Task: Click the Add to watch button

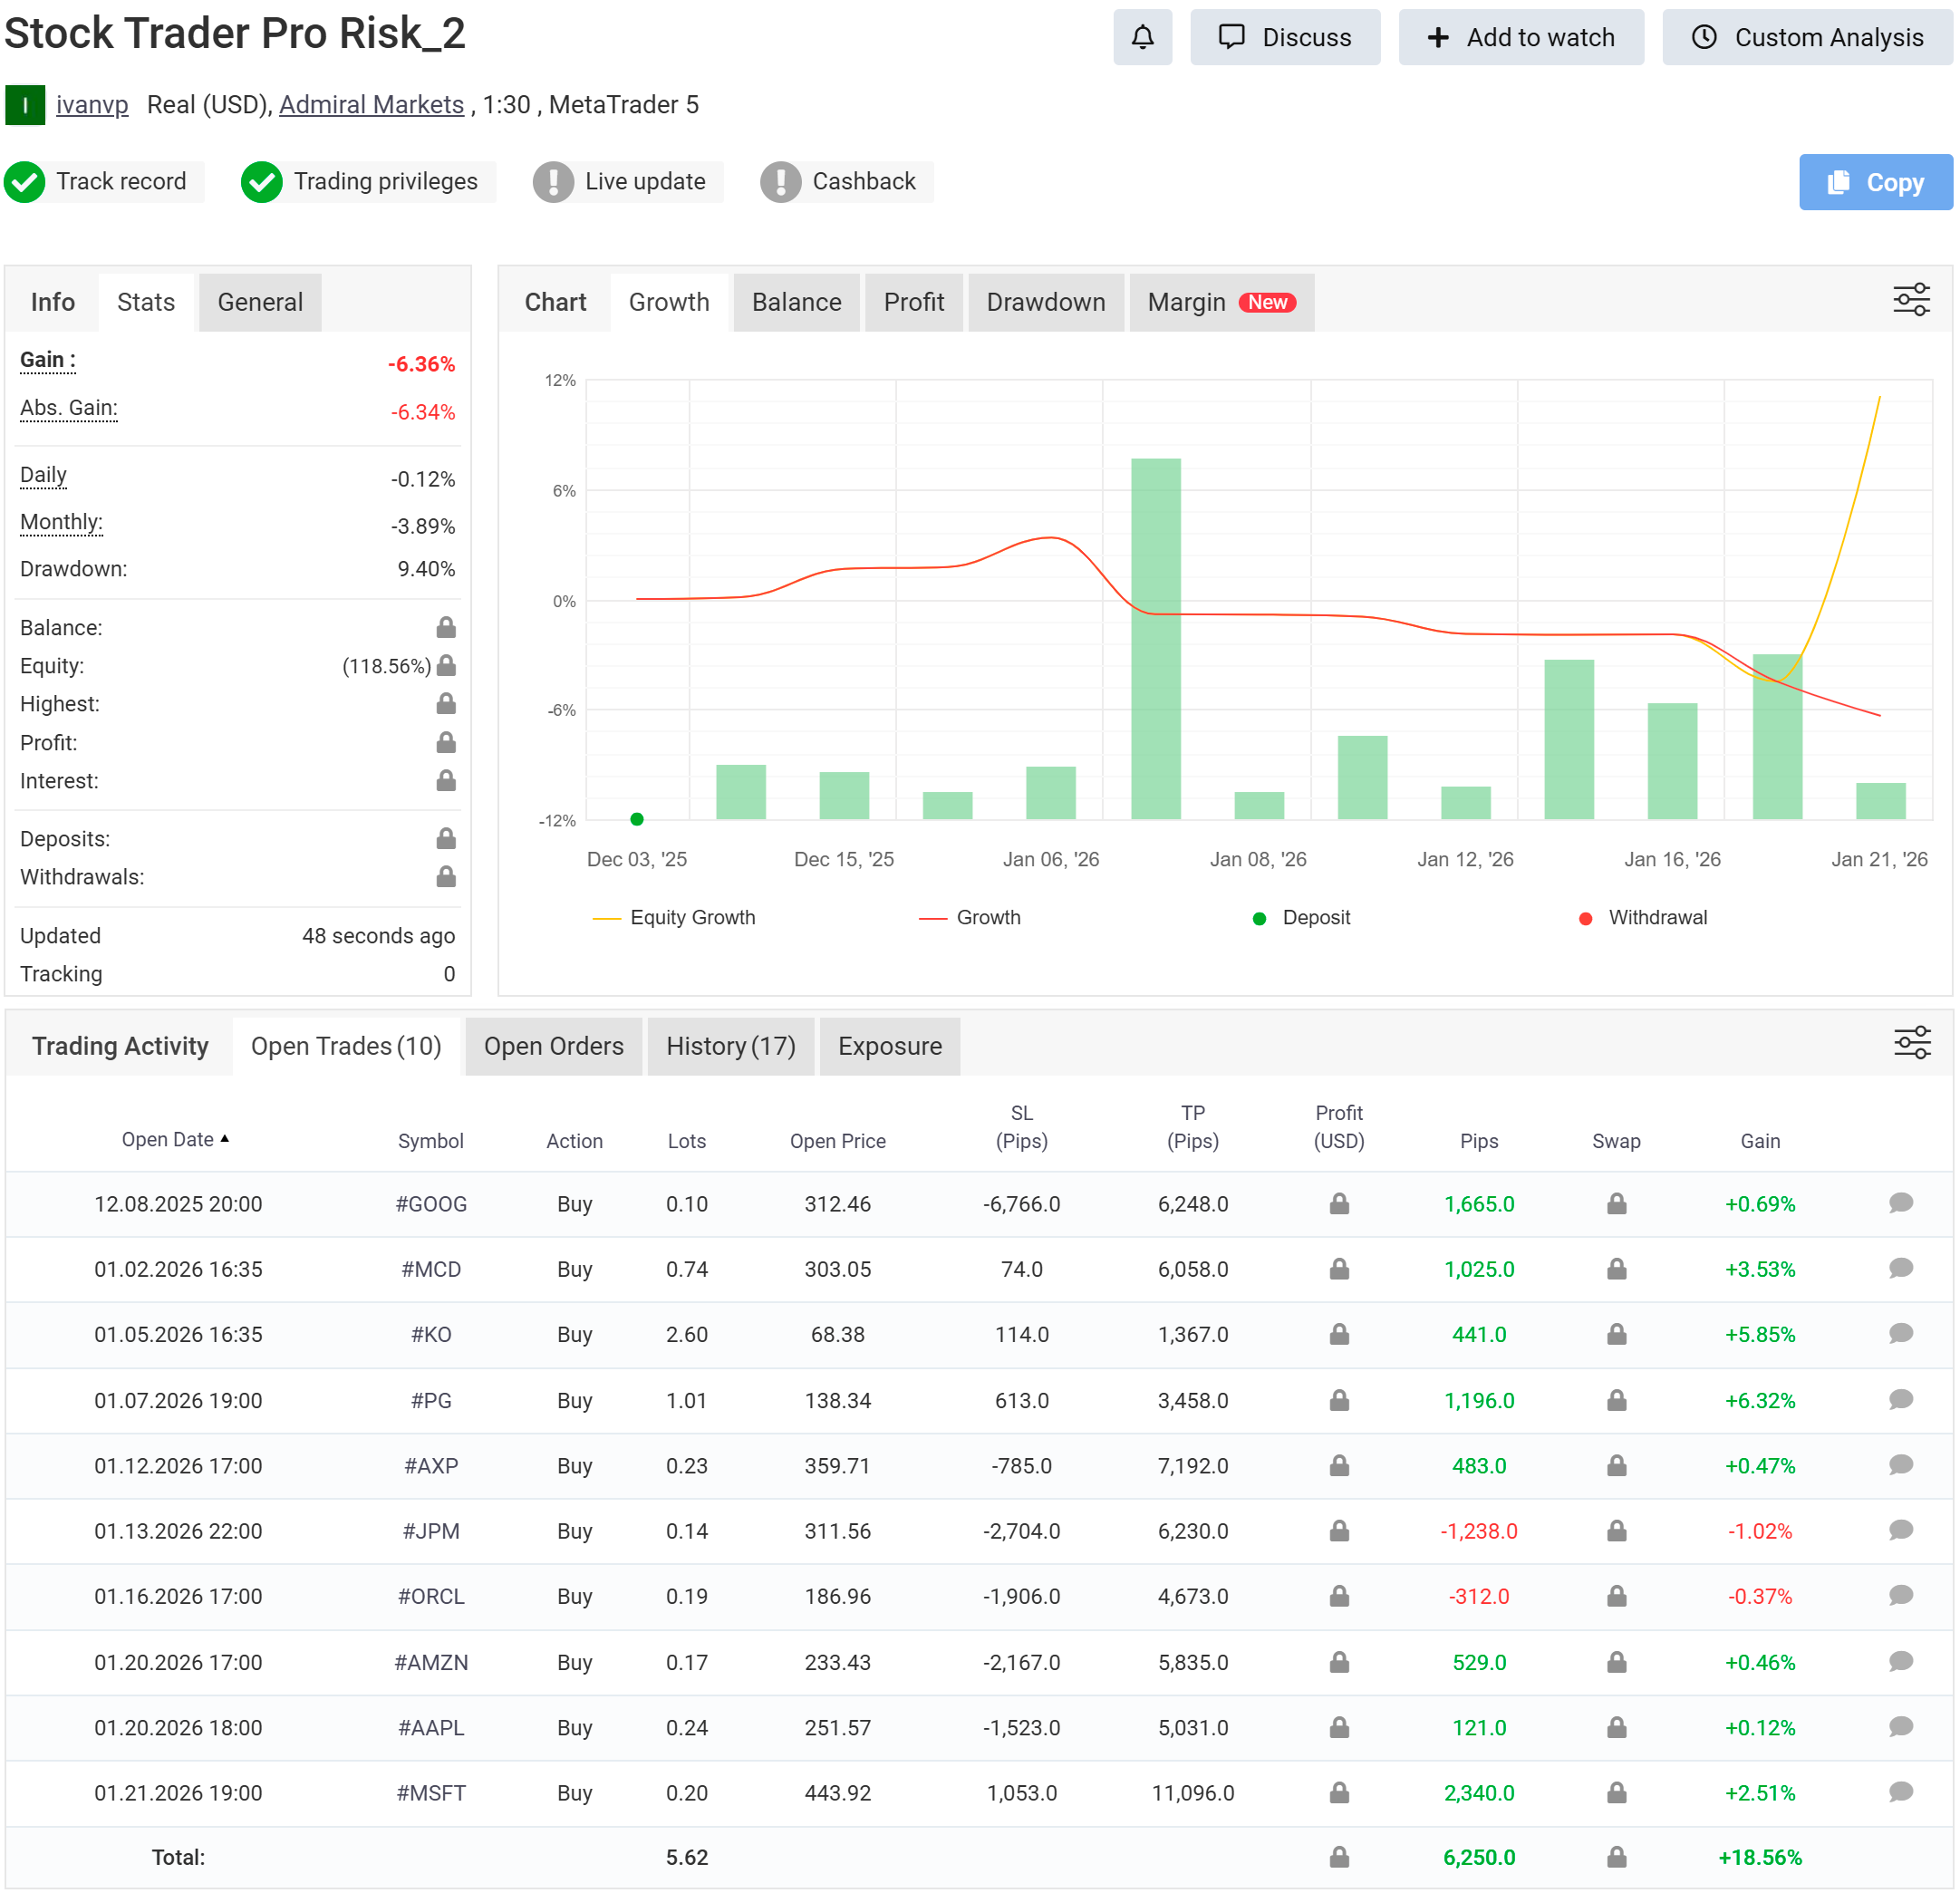Action: tap(1520, 37)
